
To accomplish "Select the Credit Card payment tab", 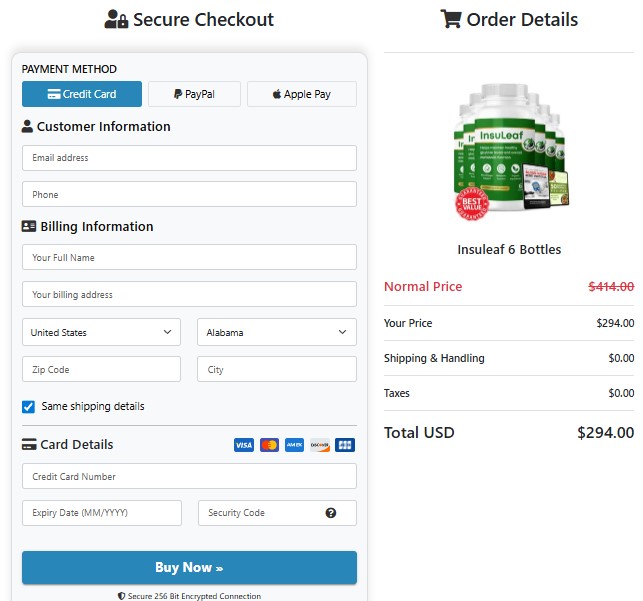I will tap(82, 94).
